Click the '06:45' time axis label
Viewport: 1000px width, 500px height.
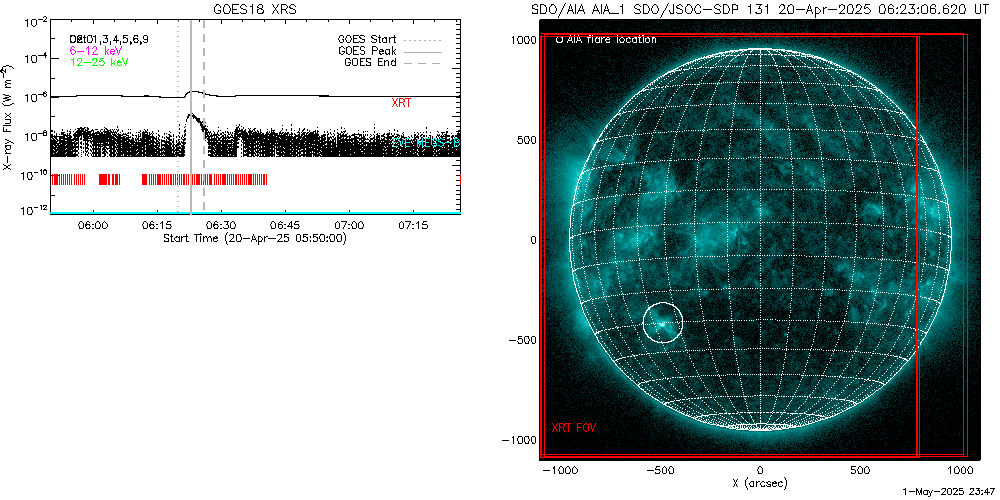286,226
